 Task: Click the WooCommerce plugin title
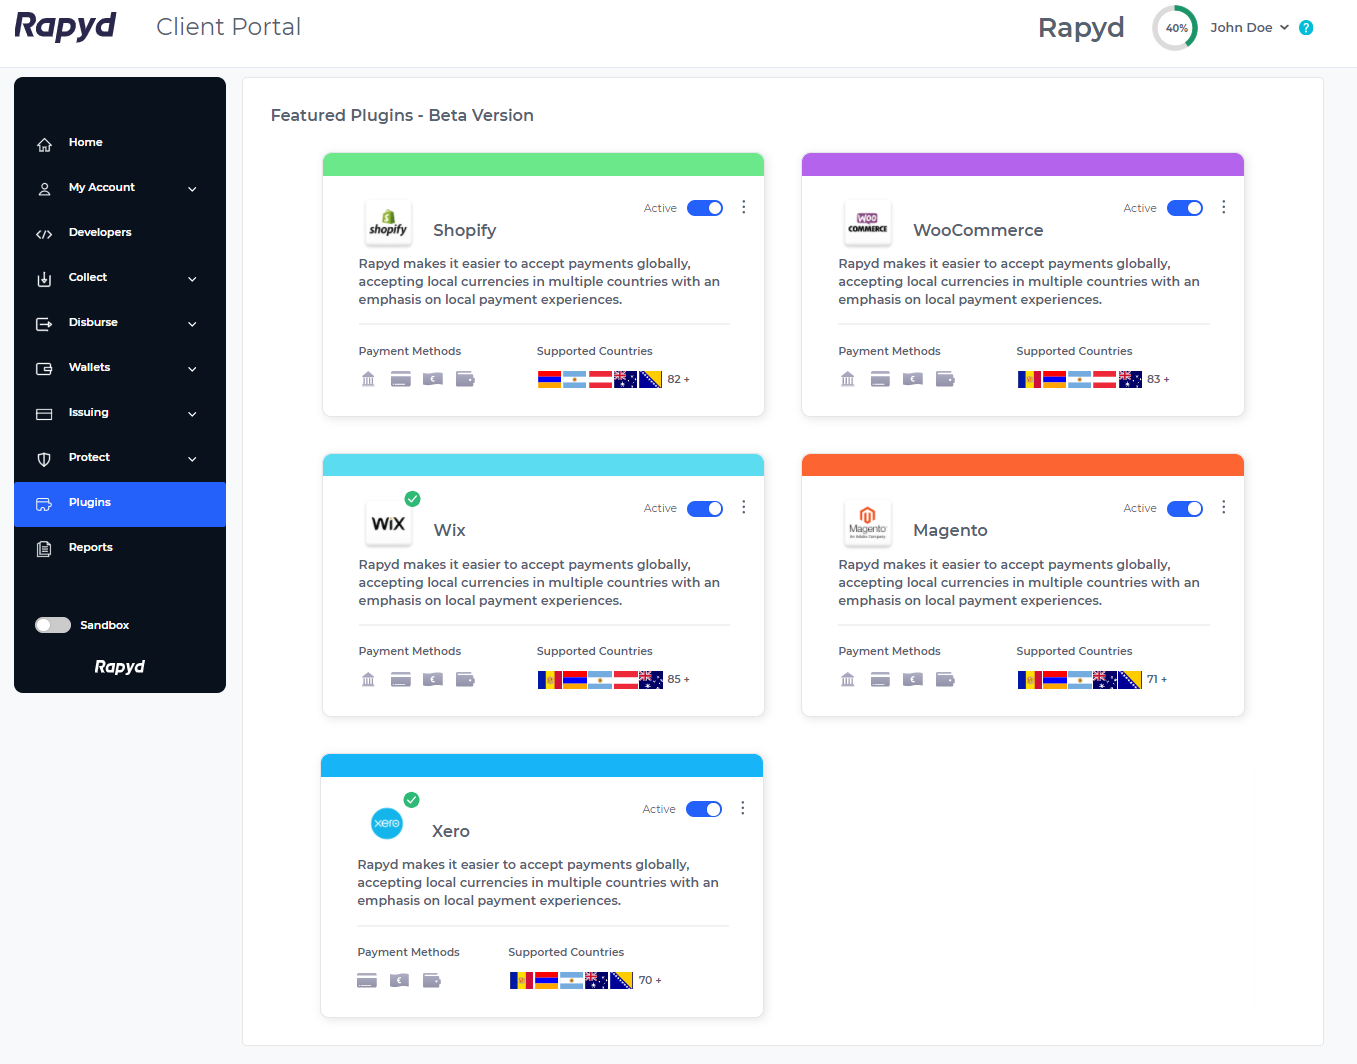click(x=978, y=230)
